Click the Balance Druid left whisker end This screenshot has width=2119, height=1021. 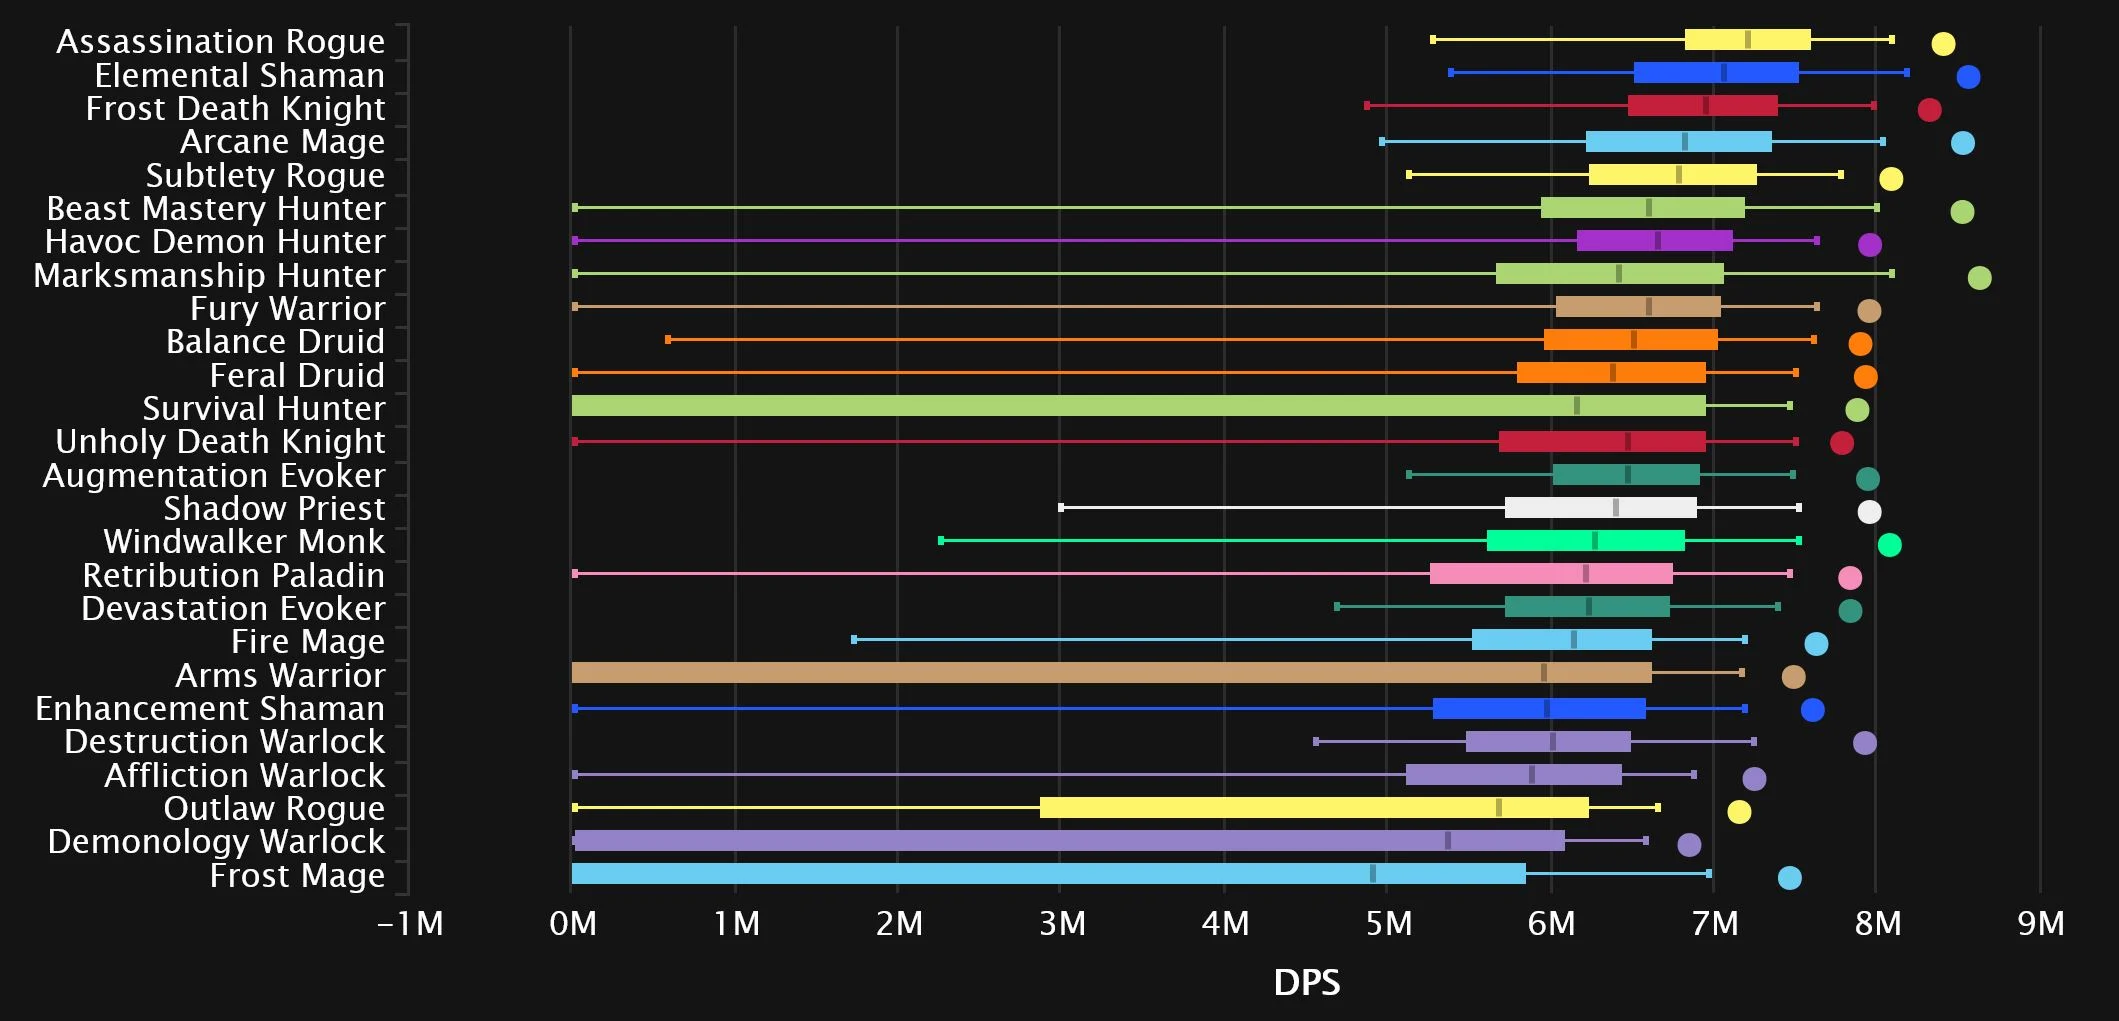click(668, 340)
